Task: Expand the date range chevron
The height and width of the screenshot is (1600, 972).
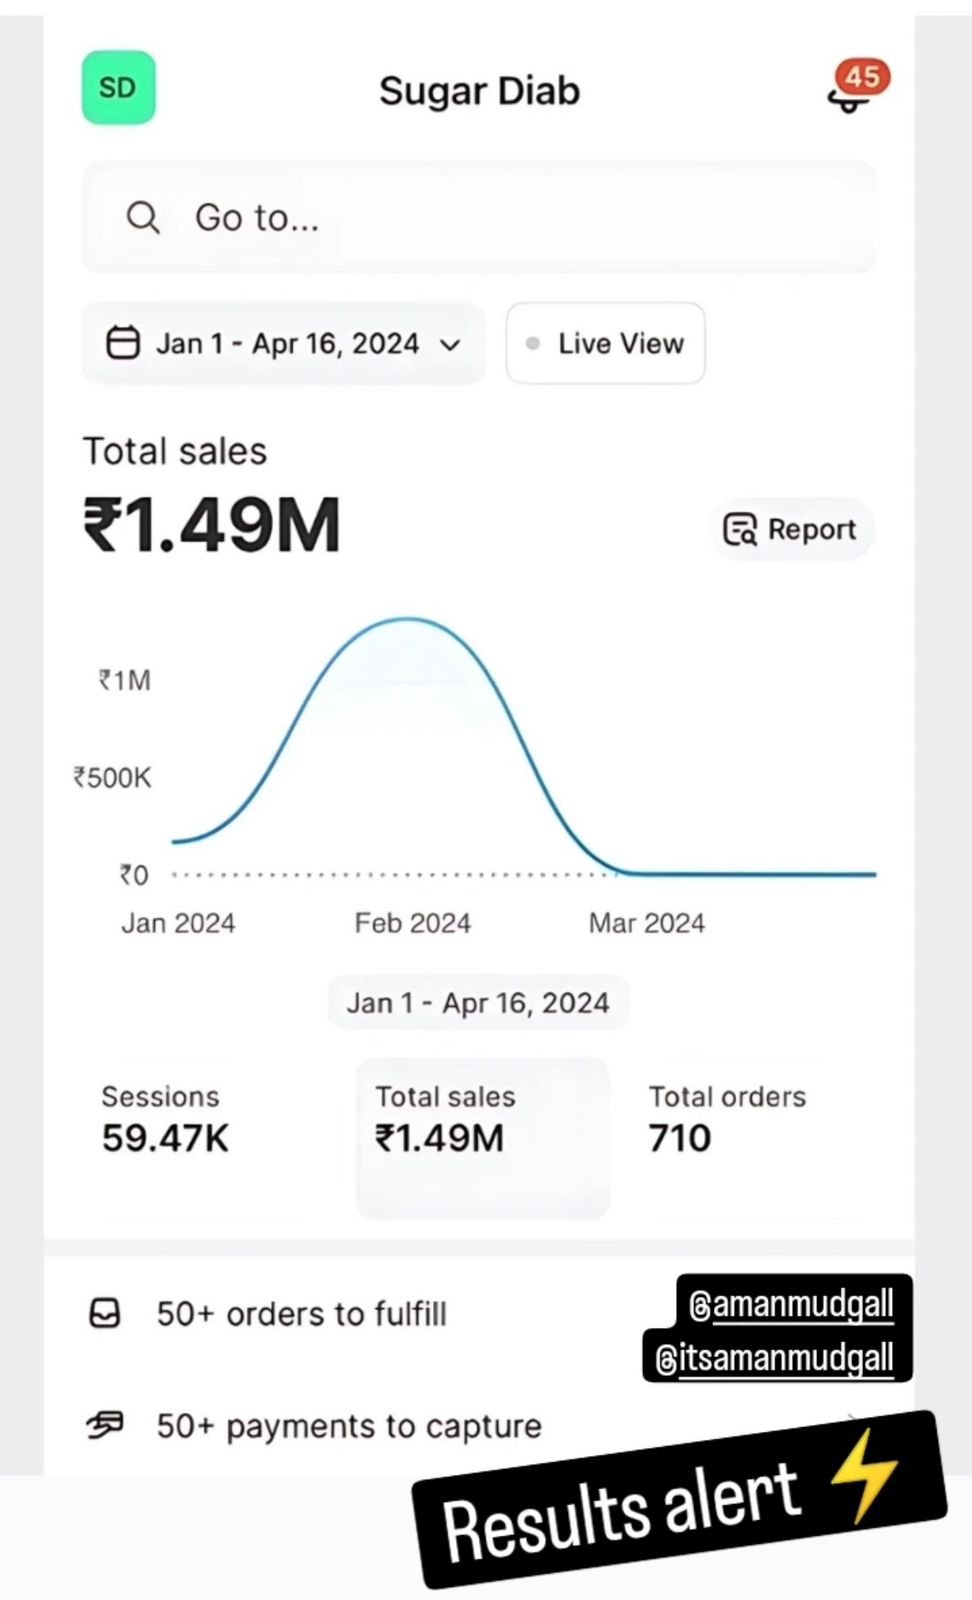Action: pyautogui.click(x=451, y=345)
